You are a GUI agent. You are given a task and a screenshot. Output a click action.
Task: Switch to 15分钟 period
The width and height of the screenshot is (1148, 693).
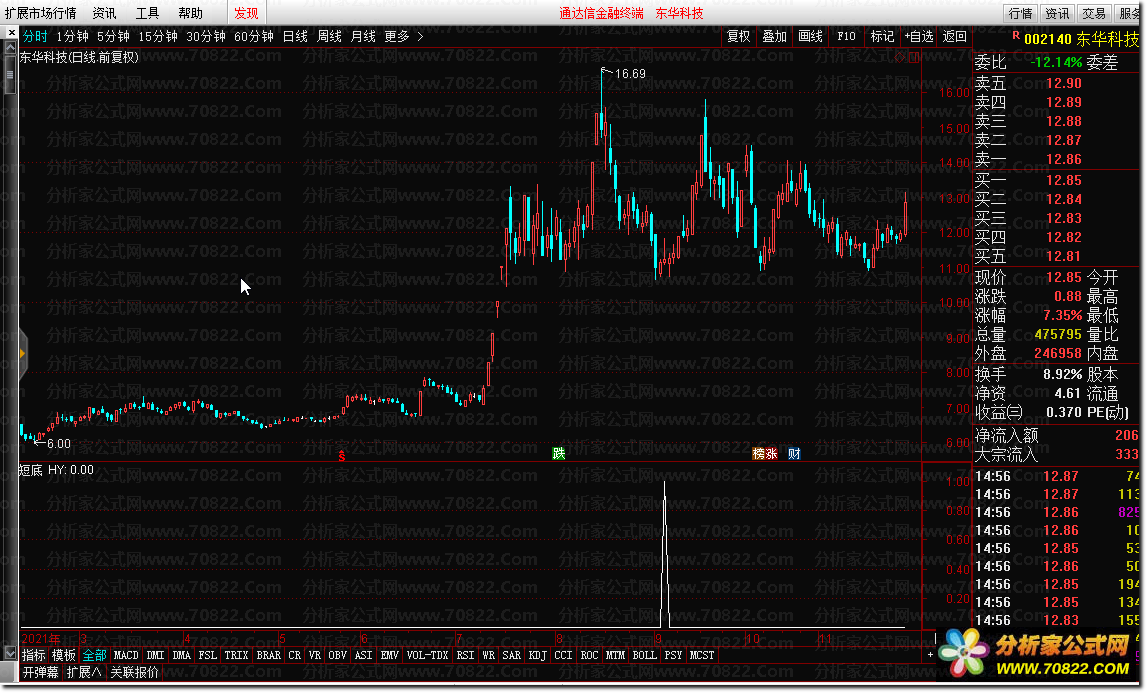[x=158, y=36]
